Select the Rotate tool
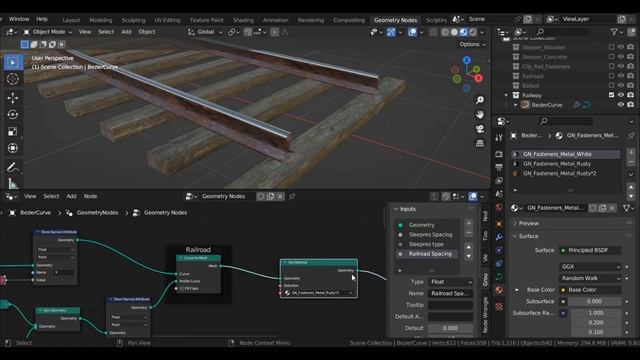 point(13,115)
